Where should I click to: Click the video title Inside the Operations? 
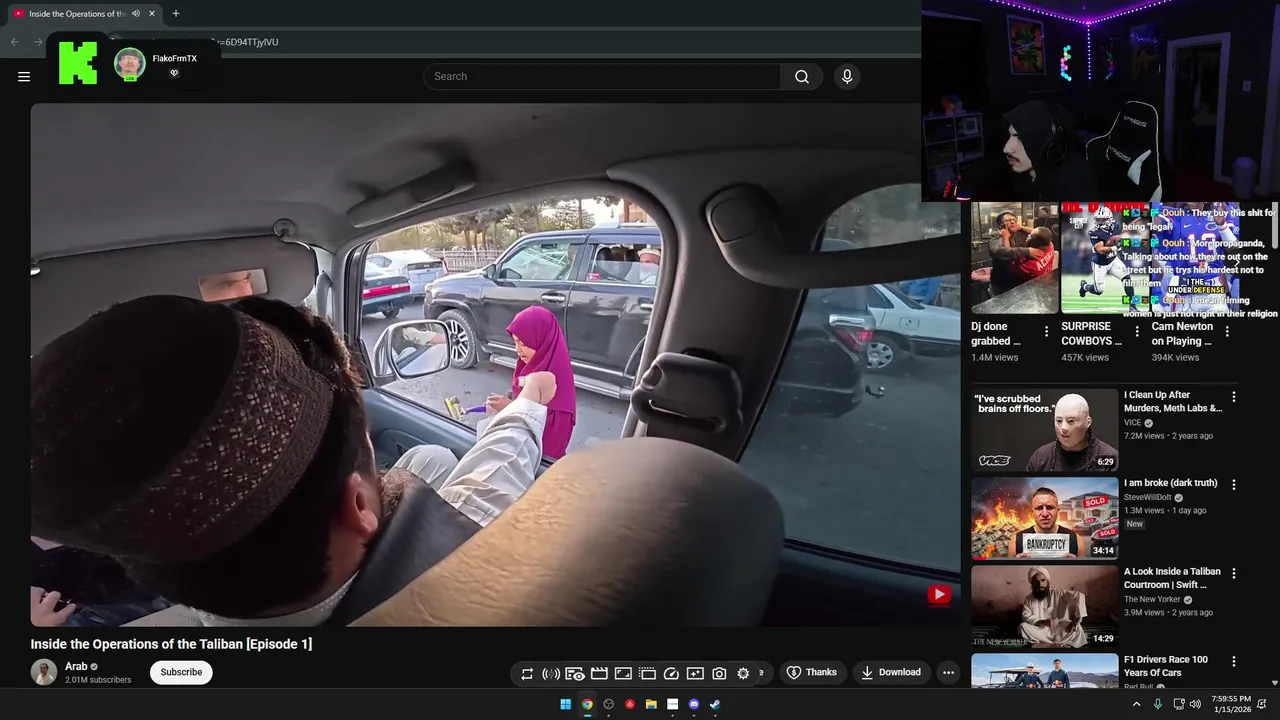[171, 644]
